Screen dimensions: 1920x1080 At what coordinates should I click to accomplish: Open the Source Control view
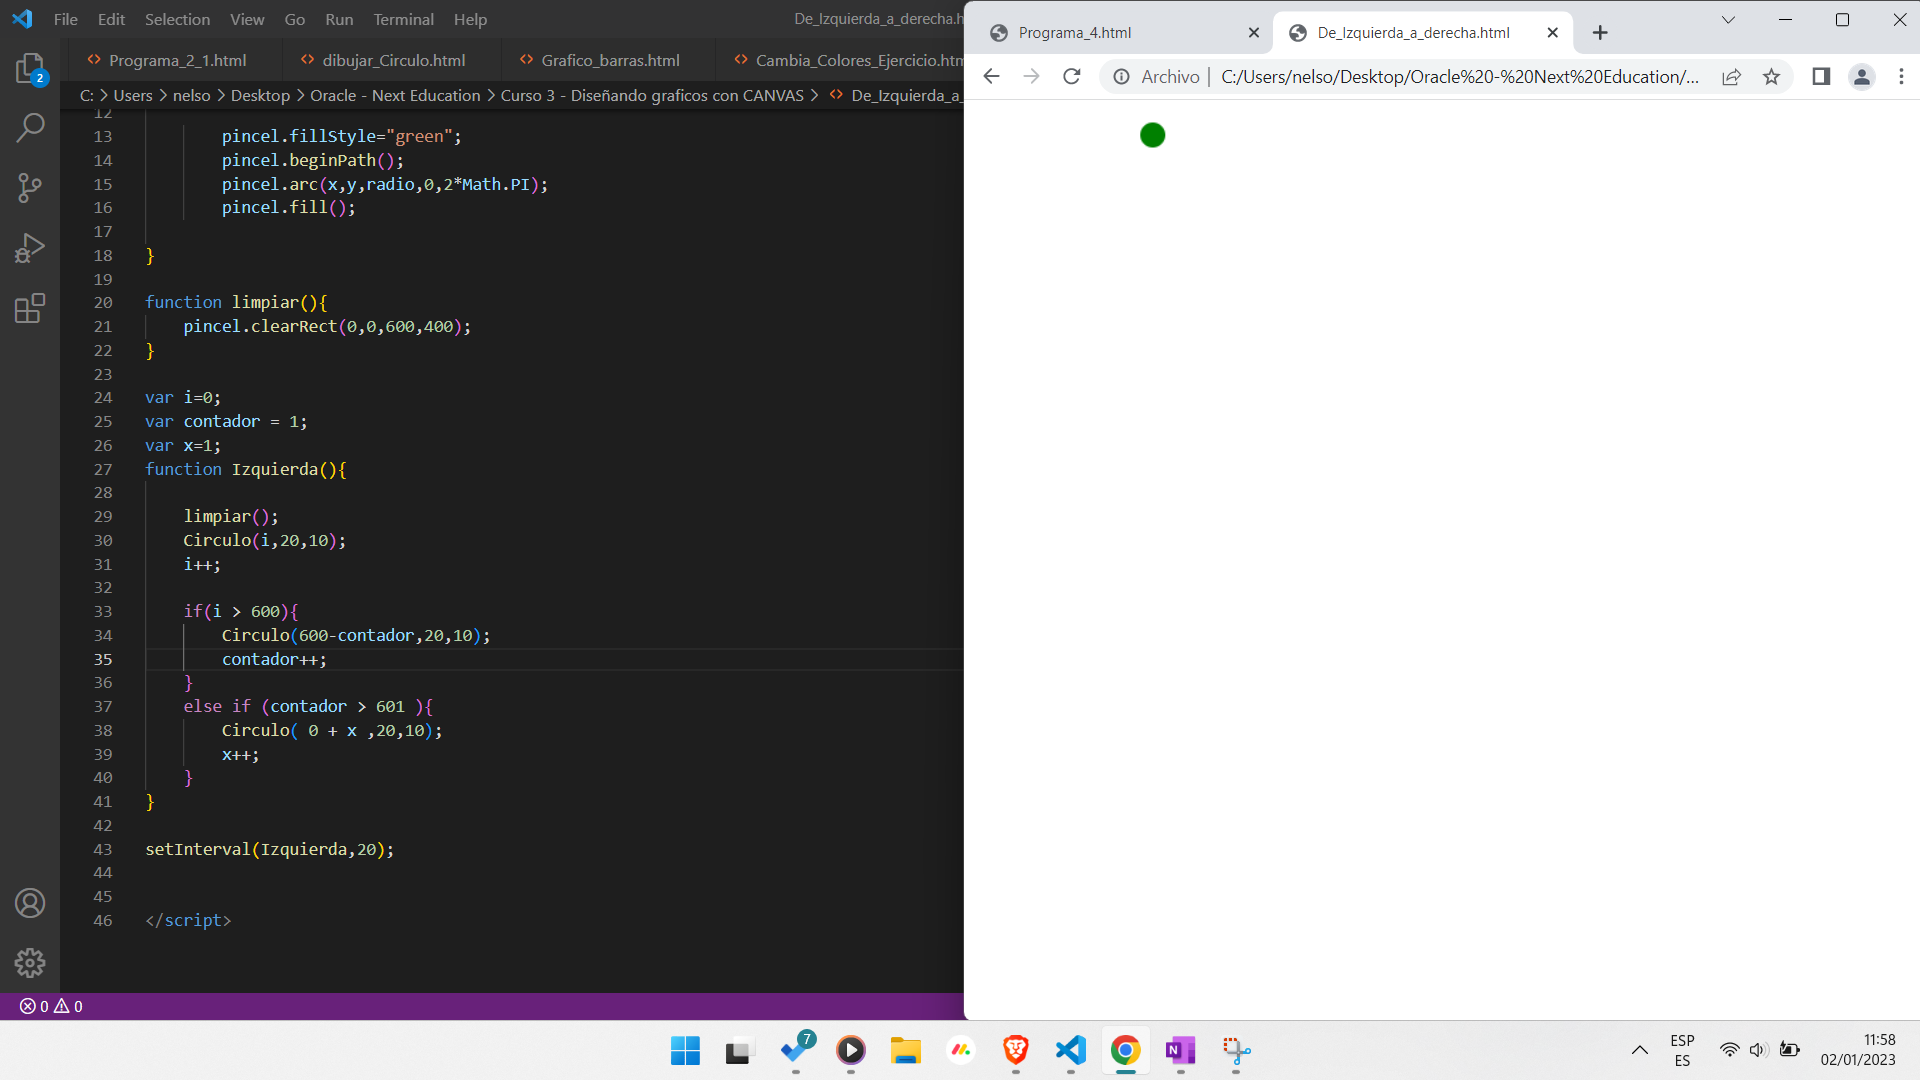point(30,187)
